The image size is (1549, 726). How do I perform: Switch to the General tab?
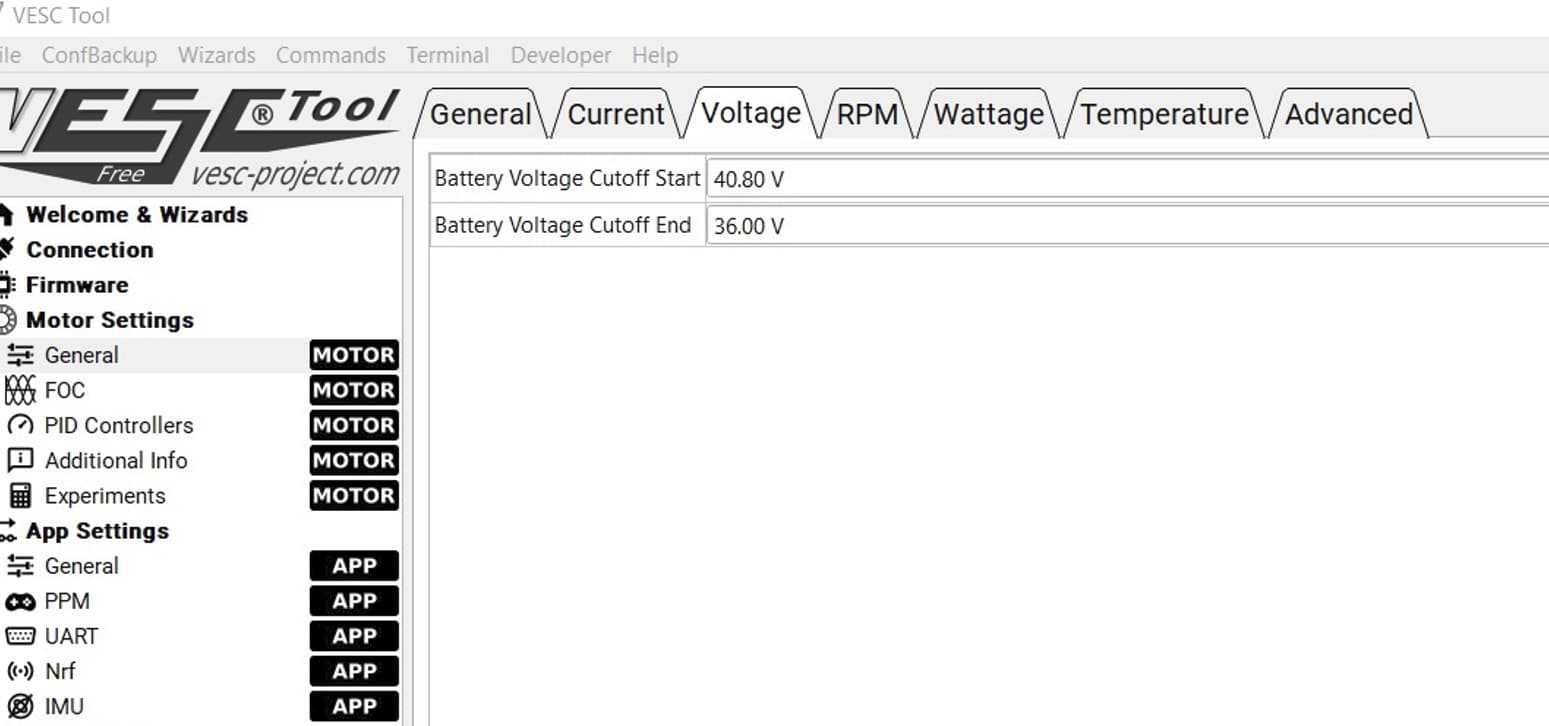pos(481,114)
